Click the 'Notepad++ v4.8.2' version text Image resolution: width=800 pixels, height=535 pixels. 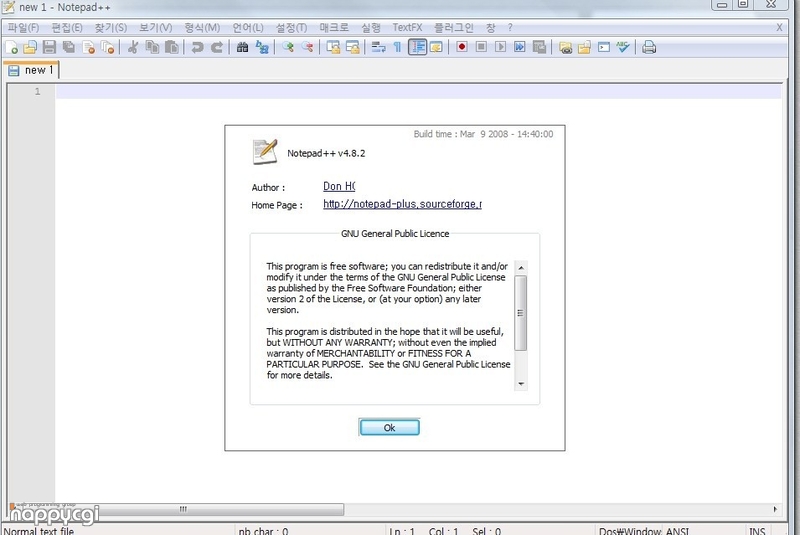(x=326, y=153)
